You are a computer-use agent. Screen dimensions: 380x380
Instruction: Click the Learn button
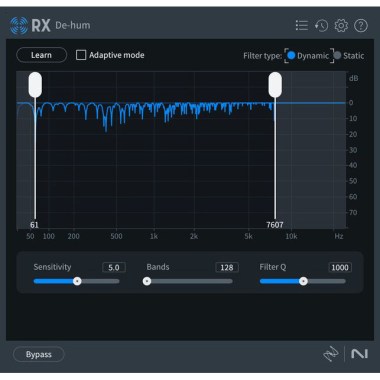coord(41,55)
